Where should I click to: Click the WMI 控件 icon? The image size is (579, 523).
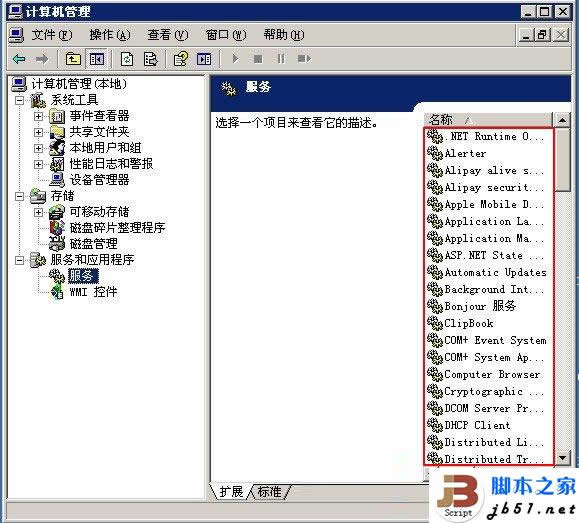57,292
